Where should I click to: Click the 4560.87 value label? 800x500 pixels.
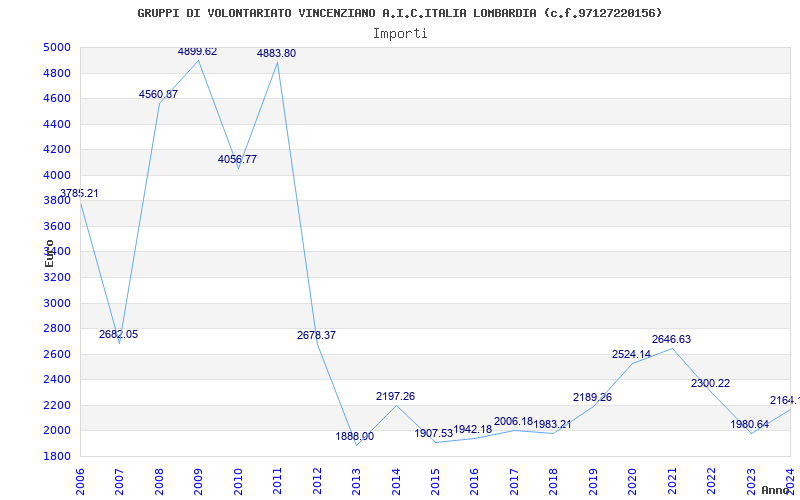[x=158, y=94]
